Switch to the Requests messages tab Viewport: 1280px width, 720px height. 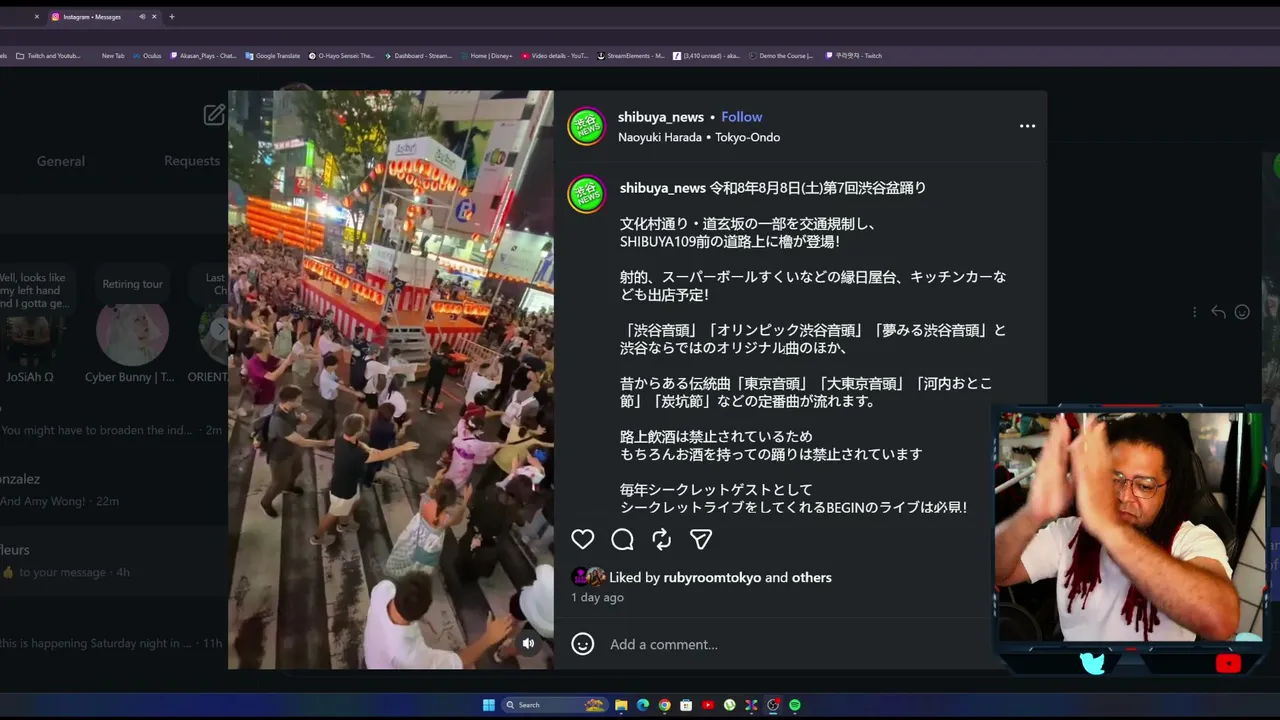click(192, 161)
